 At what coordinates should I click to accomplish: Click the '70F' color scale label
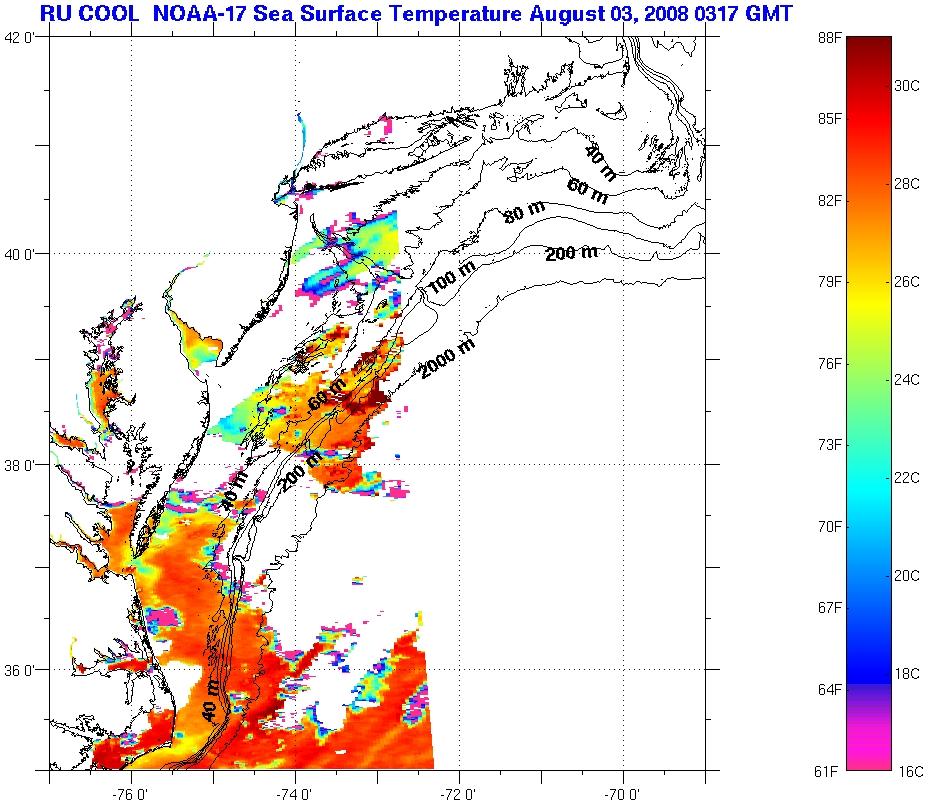pos(830,527)
